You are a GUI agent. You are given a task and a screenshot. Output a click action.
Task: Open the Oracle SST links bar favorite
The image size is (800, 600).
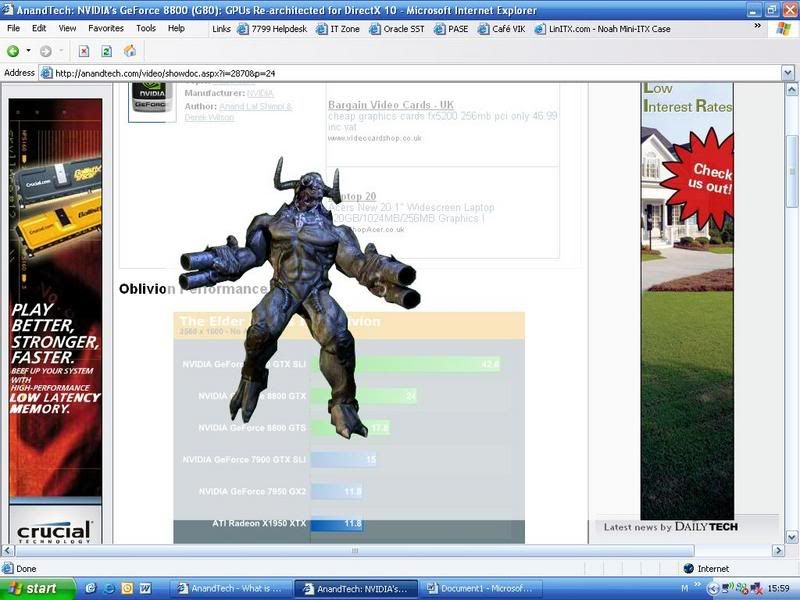[397, 29]
